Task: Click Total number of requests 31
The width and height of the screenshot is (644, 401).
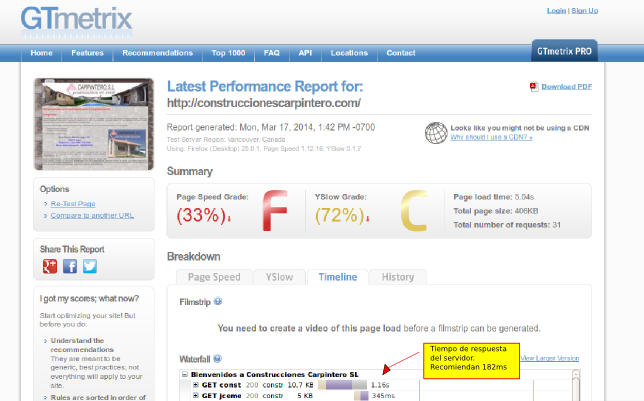Action: point(507,225)
